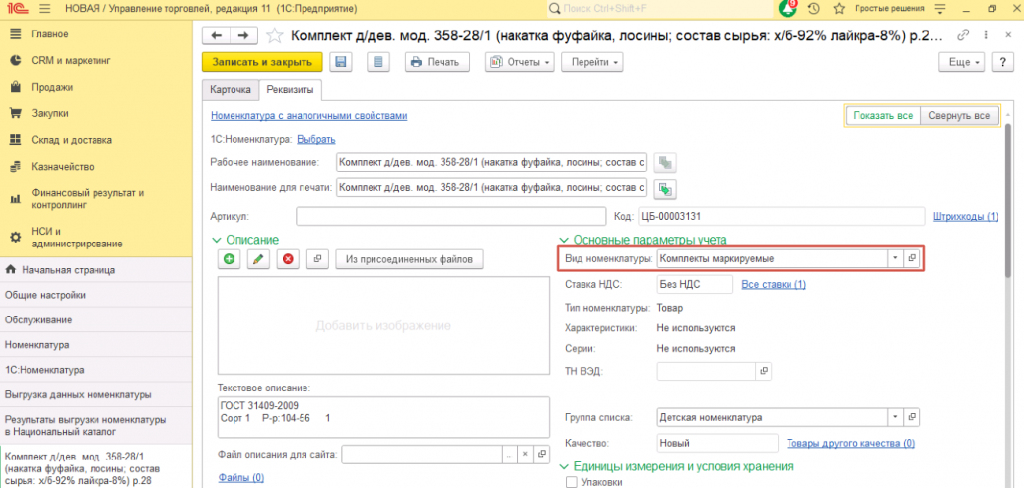
Task: Add item to favorites with star icon
Action: point(276,36)
